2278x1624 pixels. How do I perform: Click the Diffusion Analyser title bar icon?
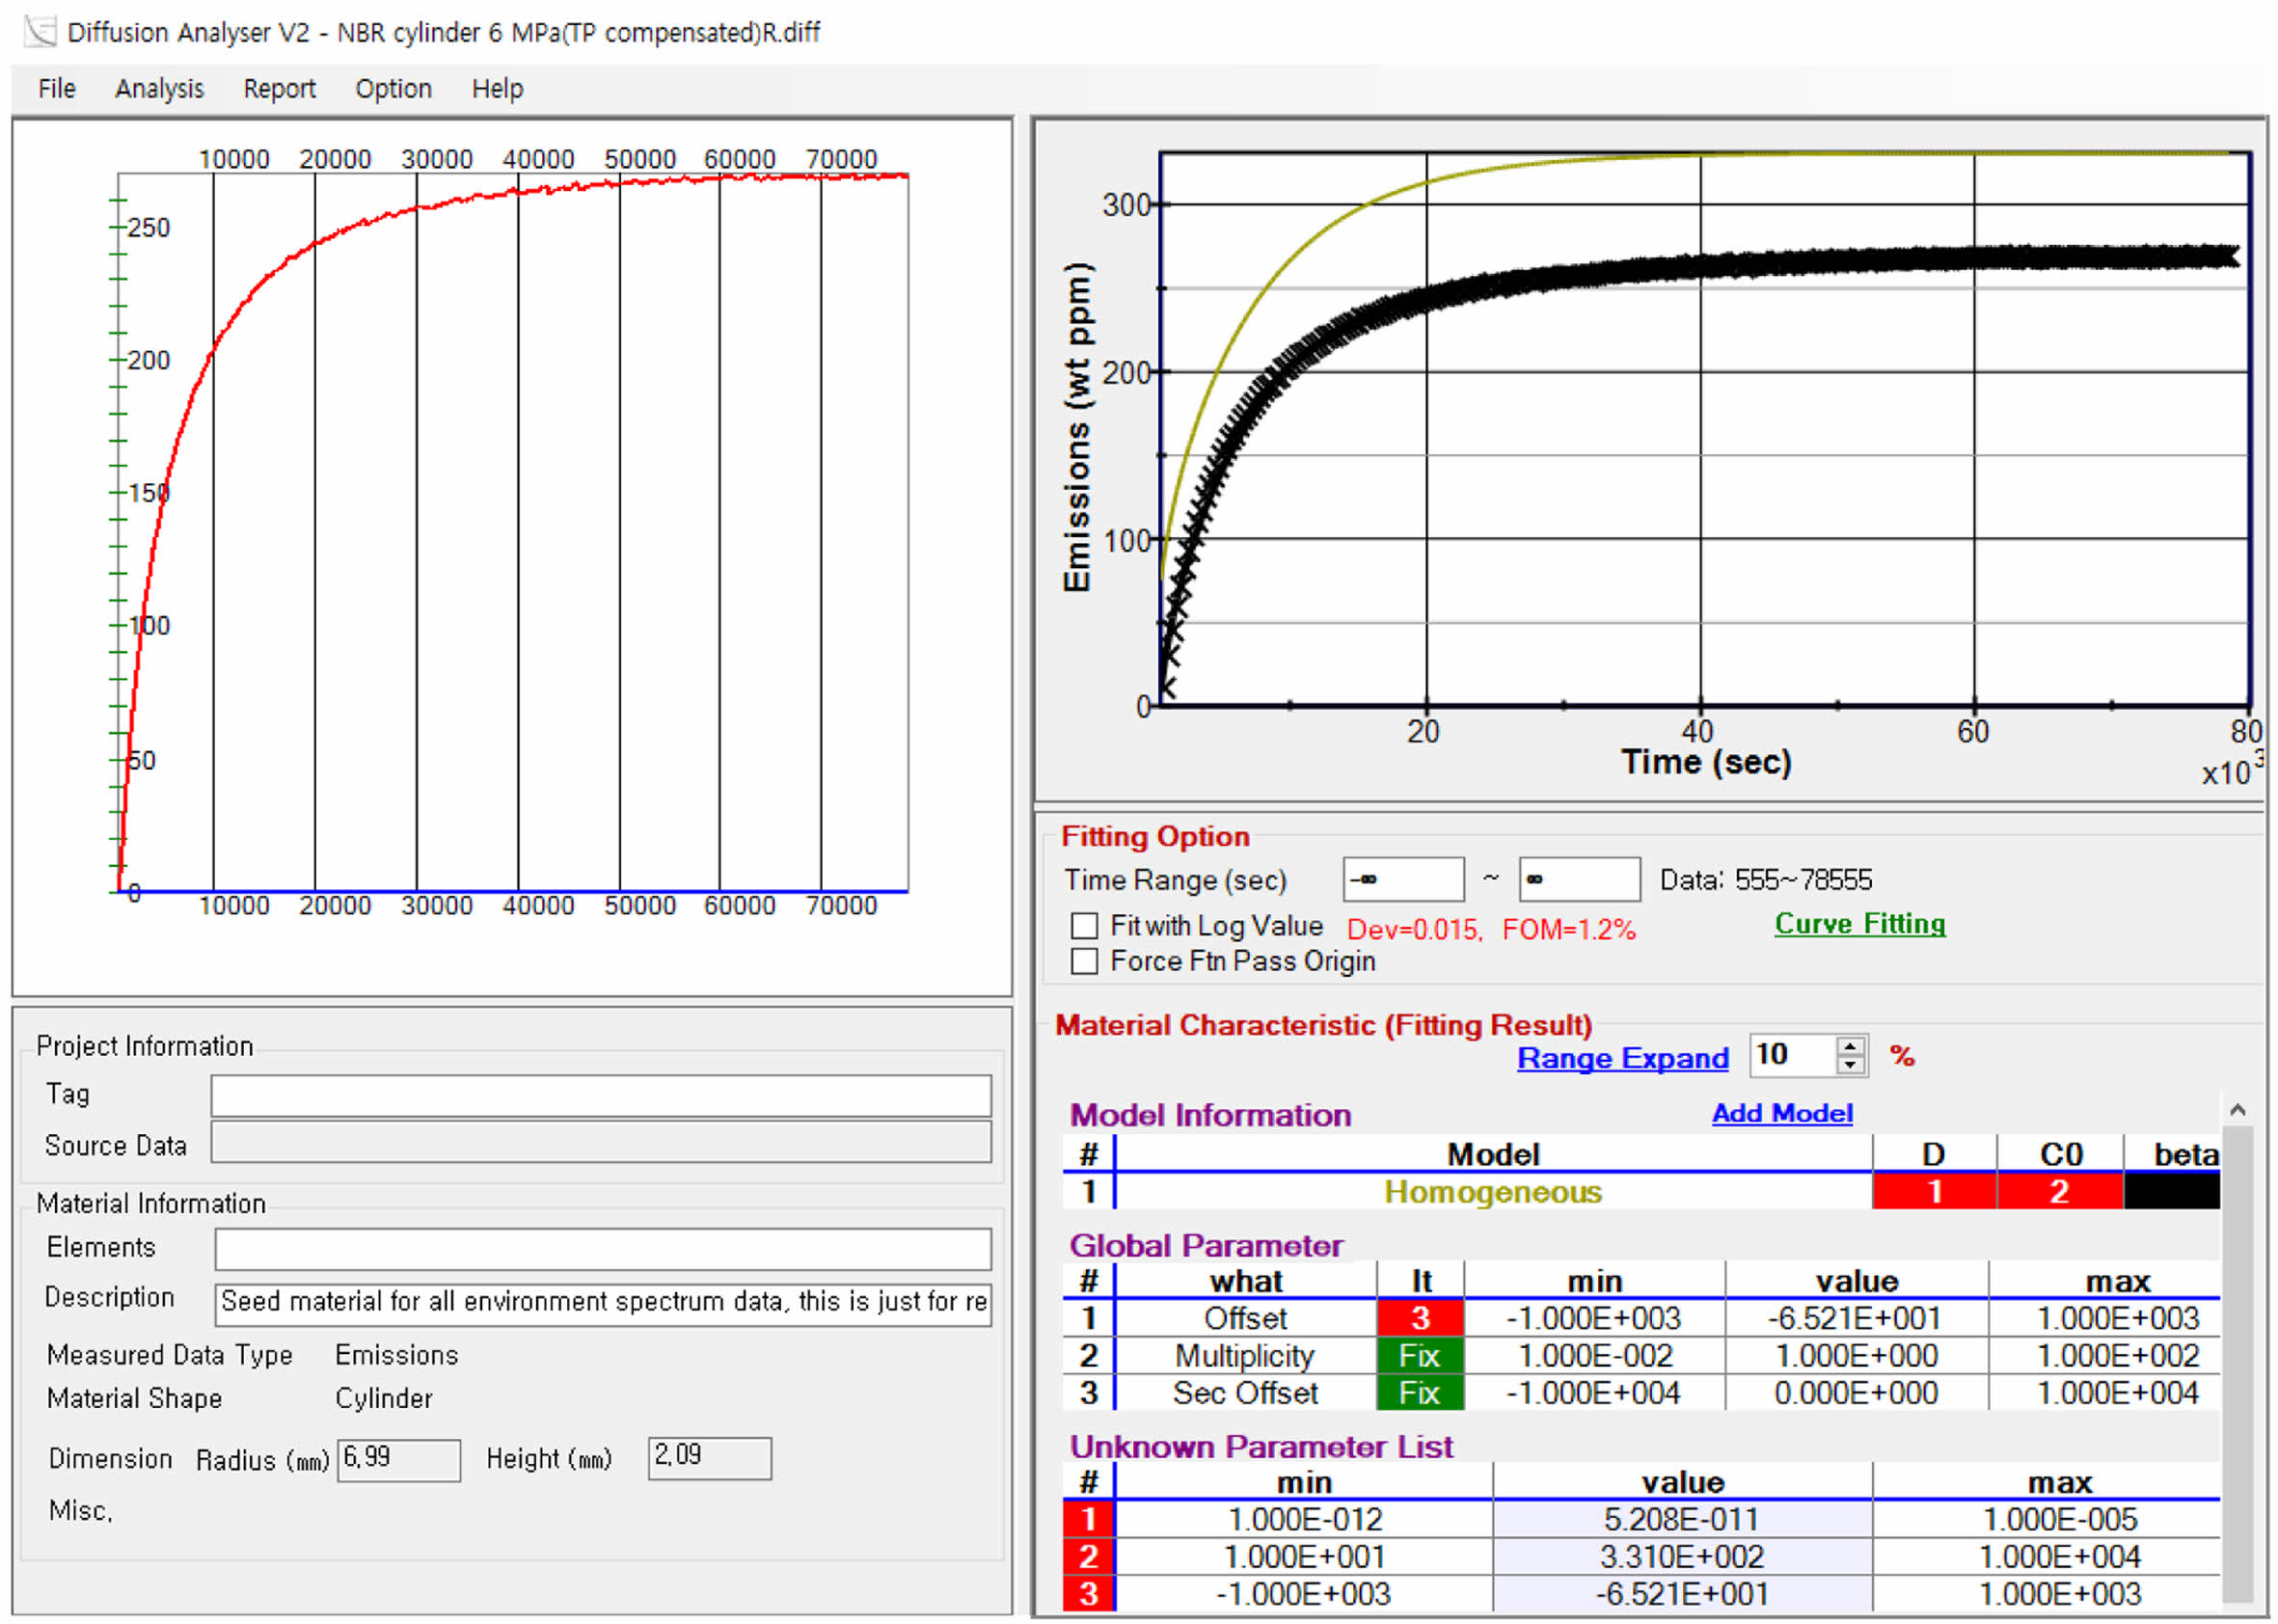pyautogui.click(x=40, y=32)
